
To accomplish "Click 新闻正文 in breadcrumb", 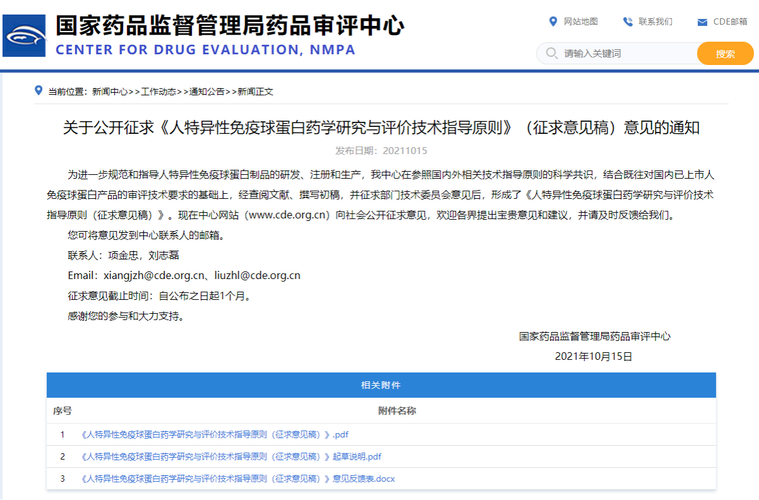I will point(255,91).
